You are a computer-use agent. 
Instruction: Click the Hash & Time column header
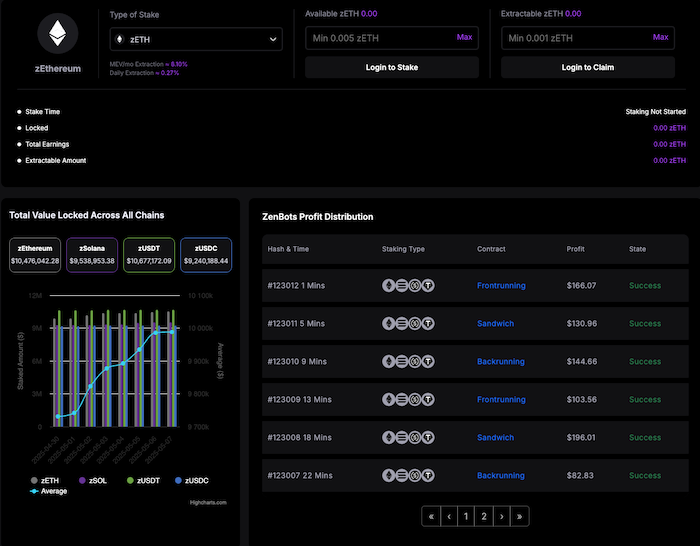tap(288, 249)
